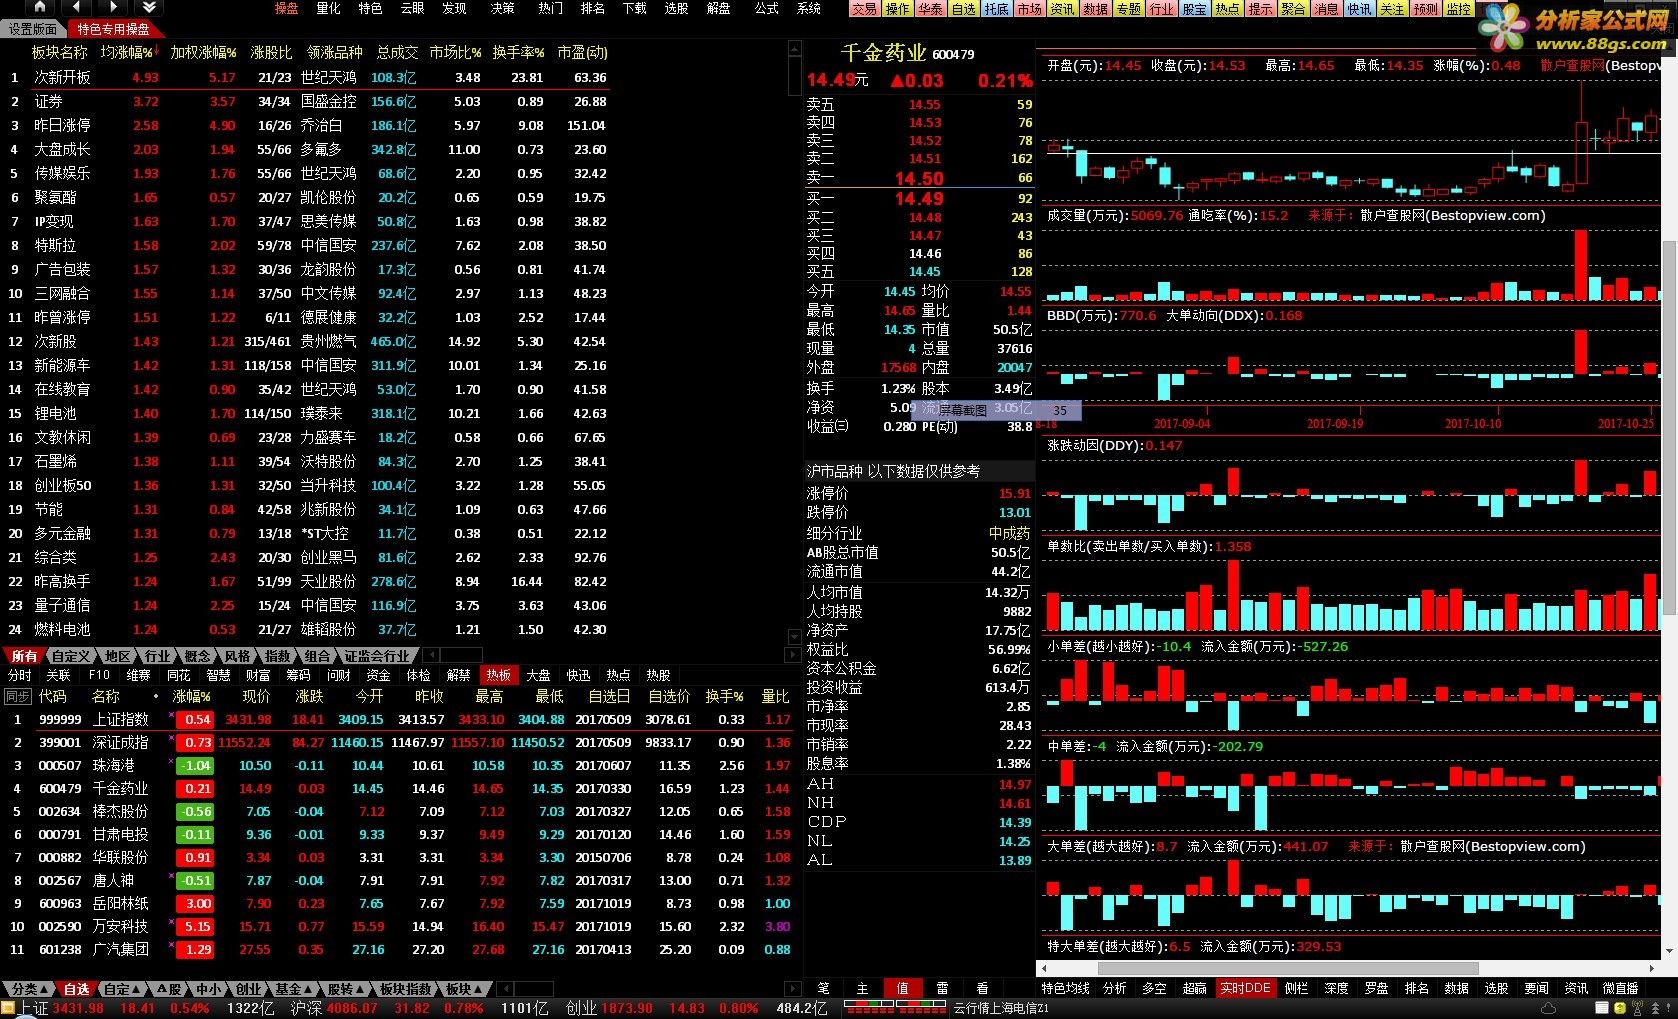The width and height of the screenshot is (1678, 1019).
Task: Toggle the 看 panel button below quote
Action: coord(982,988)
